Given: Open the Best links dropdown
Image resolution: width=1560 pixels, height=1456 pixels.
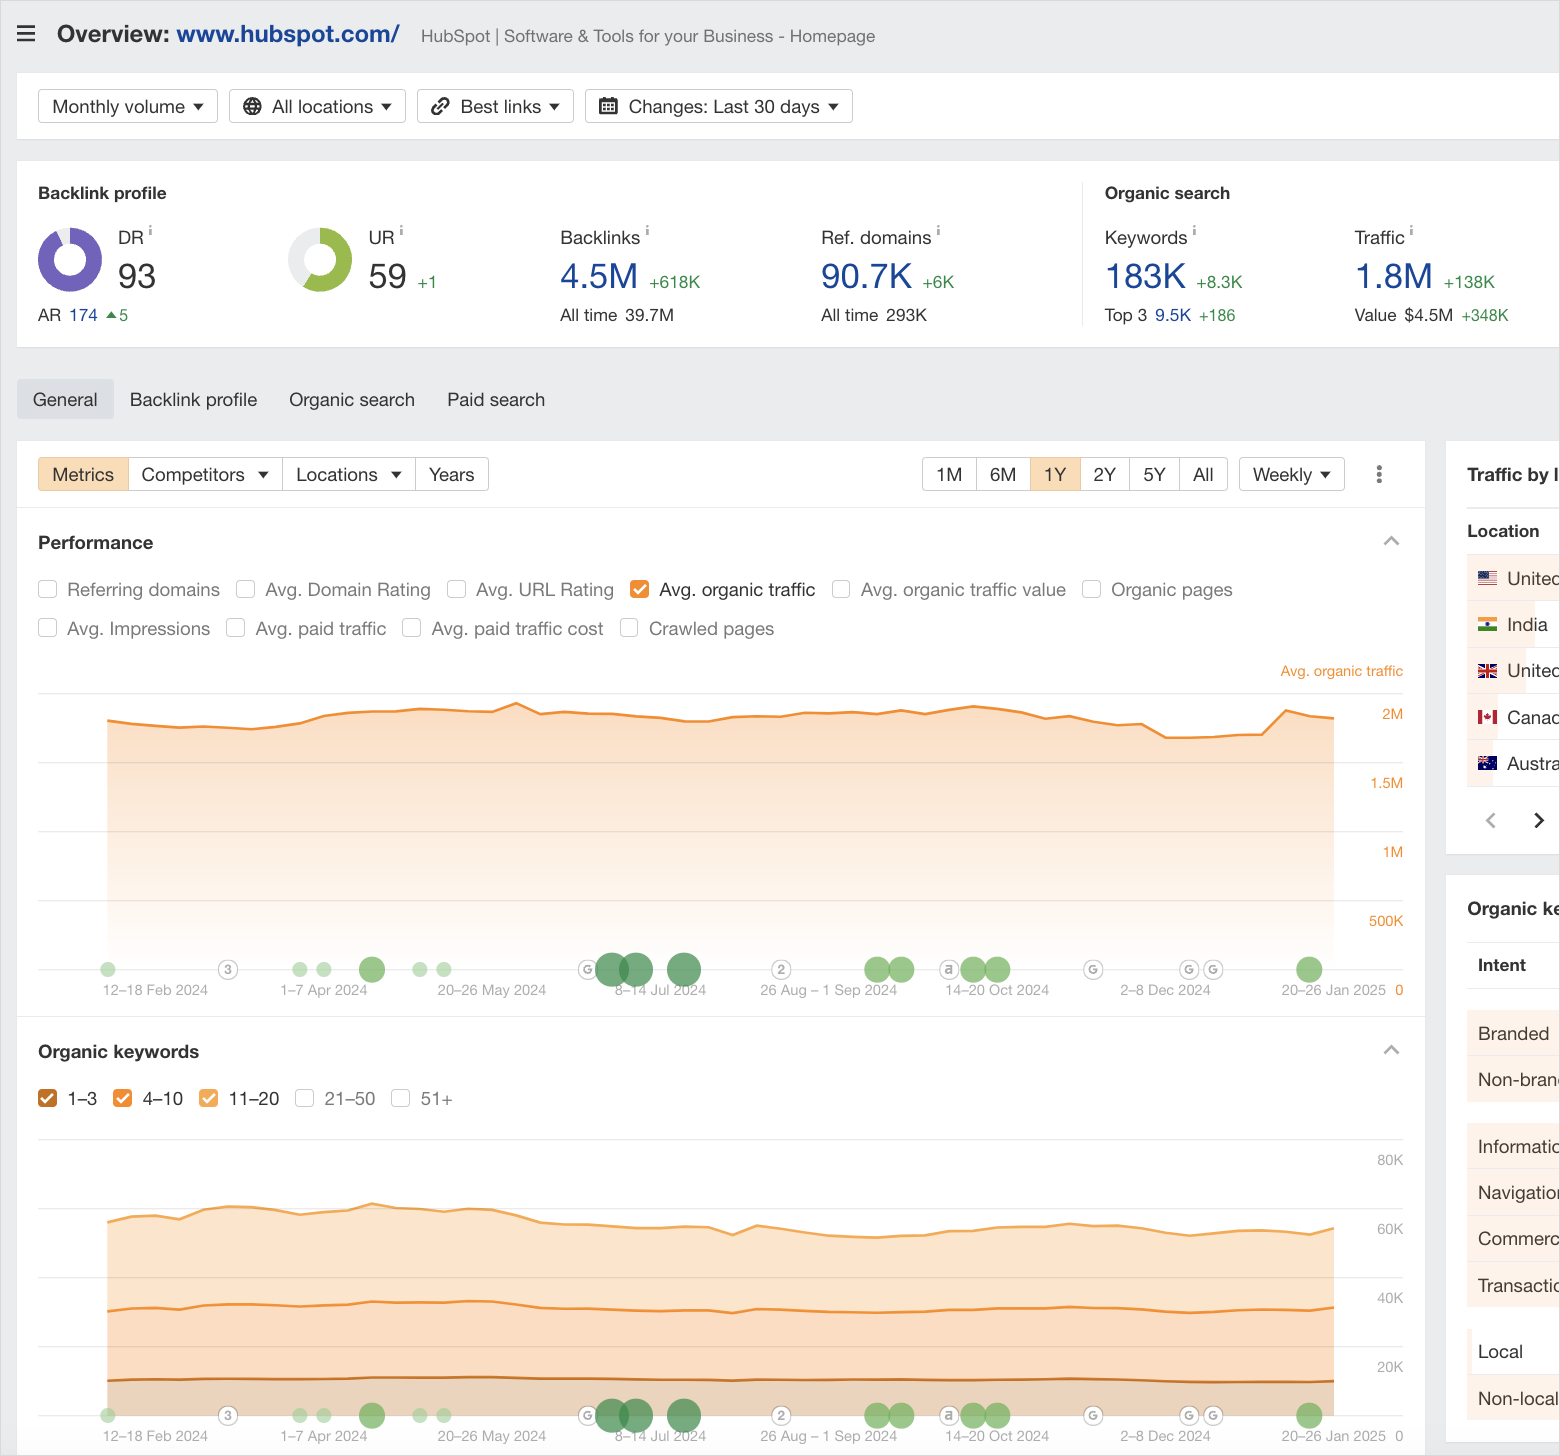Looking at the screenshot, I should tap(495, 106).
